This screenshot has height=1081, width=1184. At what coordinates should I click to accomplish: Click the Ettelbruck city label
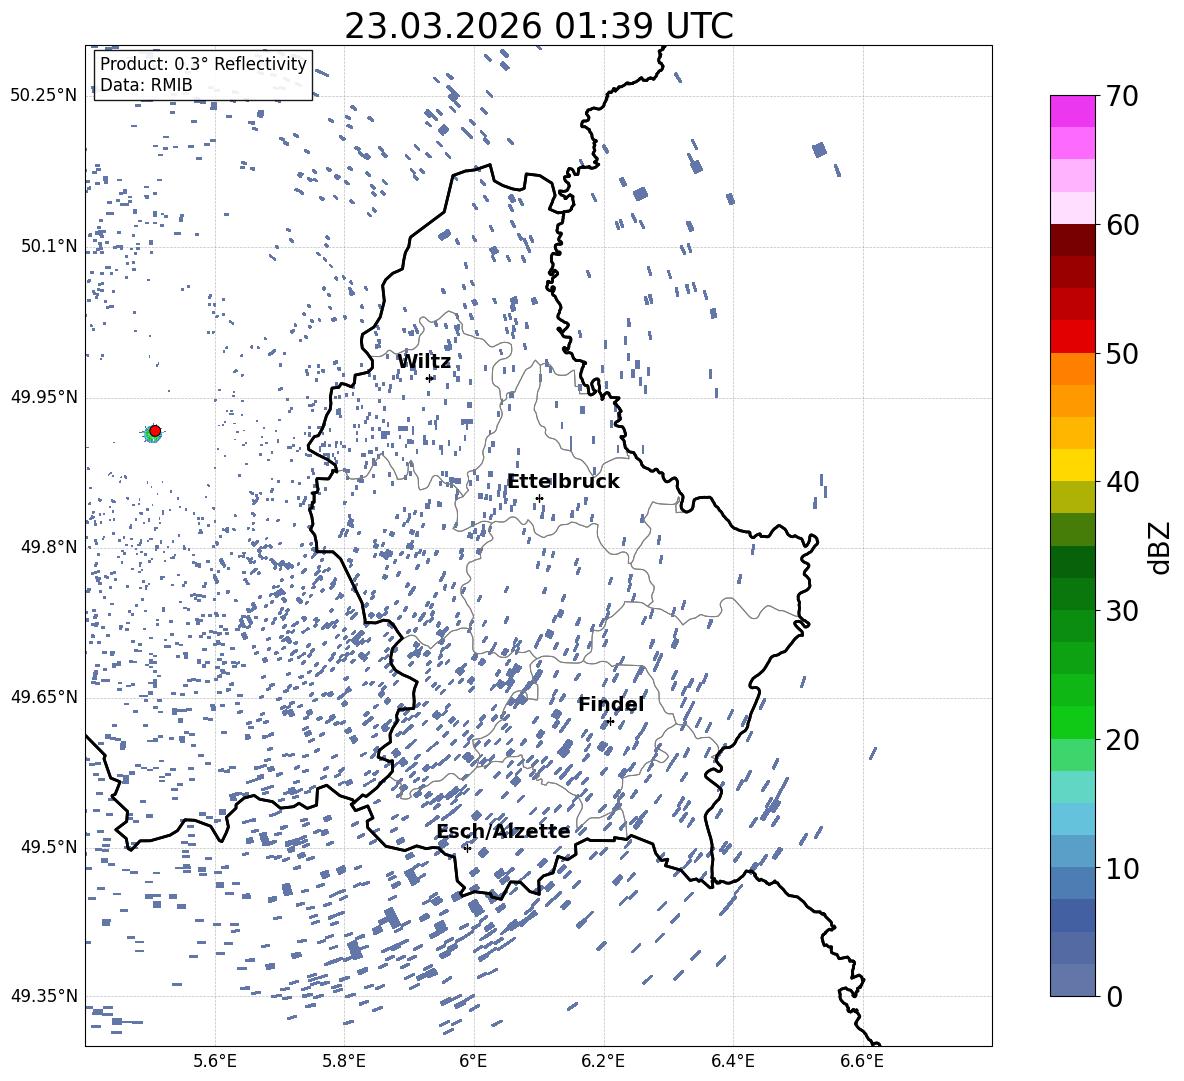563,482
